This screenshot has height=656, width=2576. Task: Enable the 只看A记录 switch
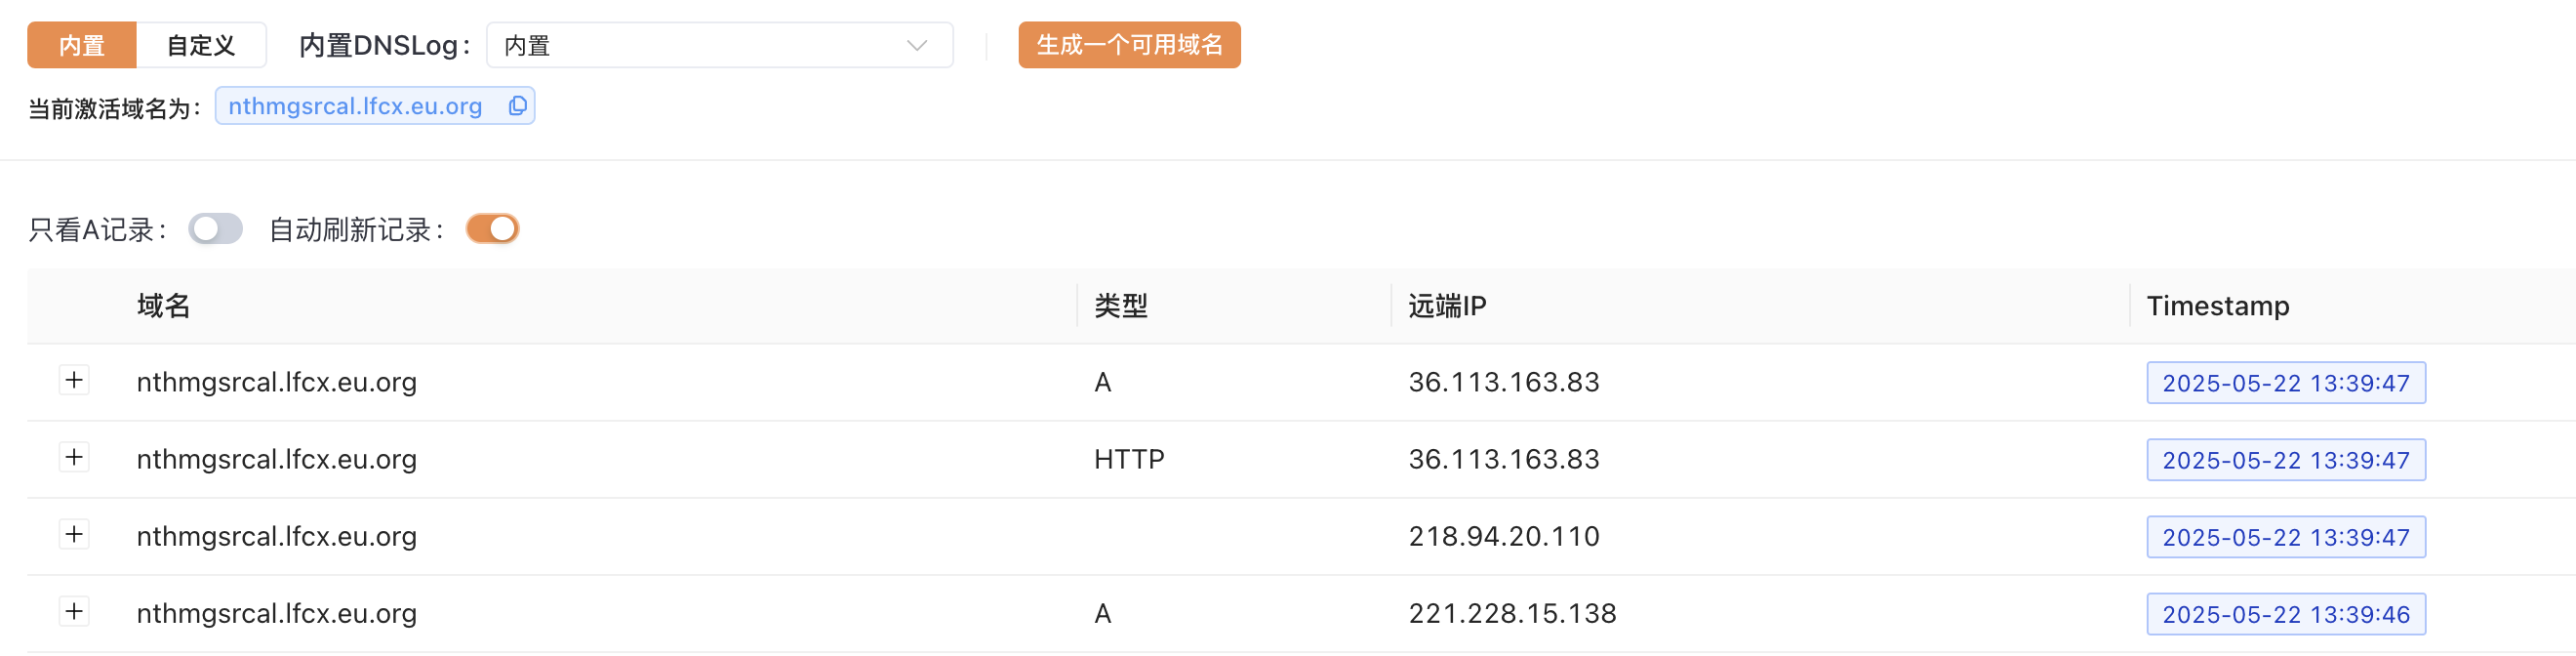(215, 229)
